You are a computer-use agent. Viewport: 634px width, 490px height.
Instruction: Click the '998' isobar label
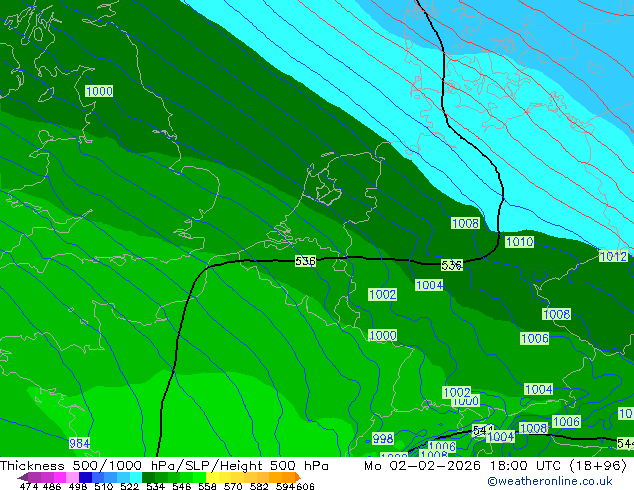coord(383,439)
